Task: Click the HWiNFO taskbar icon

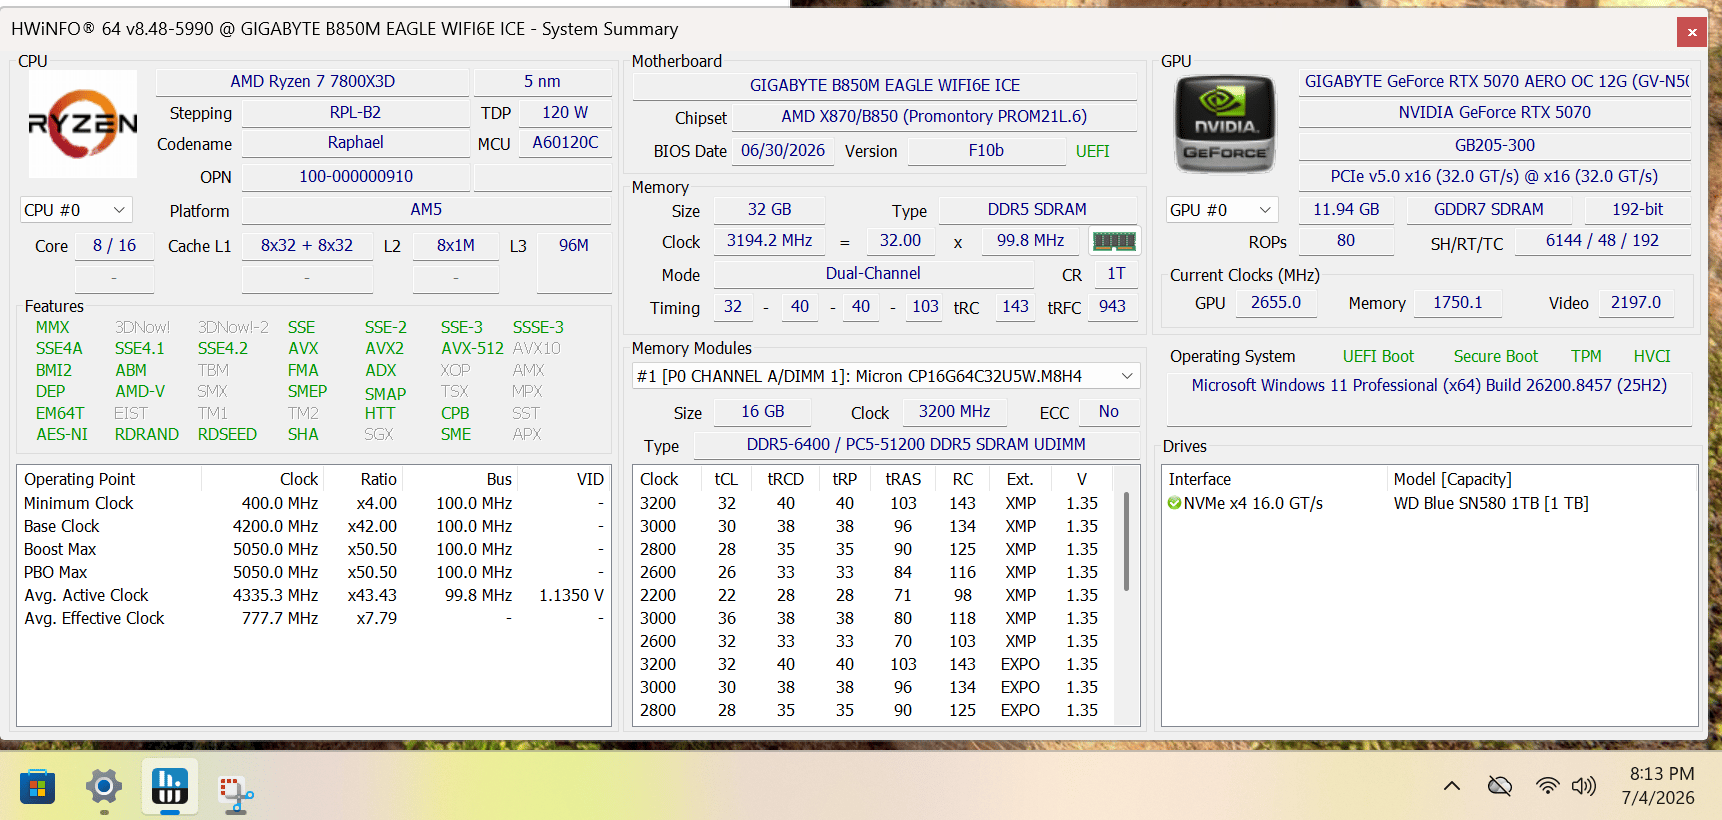Action: (x=170, y=787)
